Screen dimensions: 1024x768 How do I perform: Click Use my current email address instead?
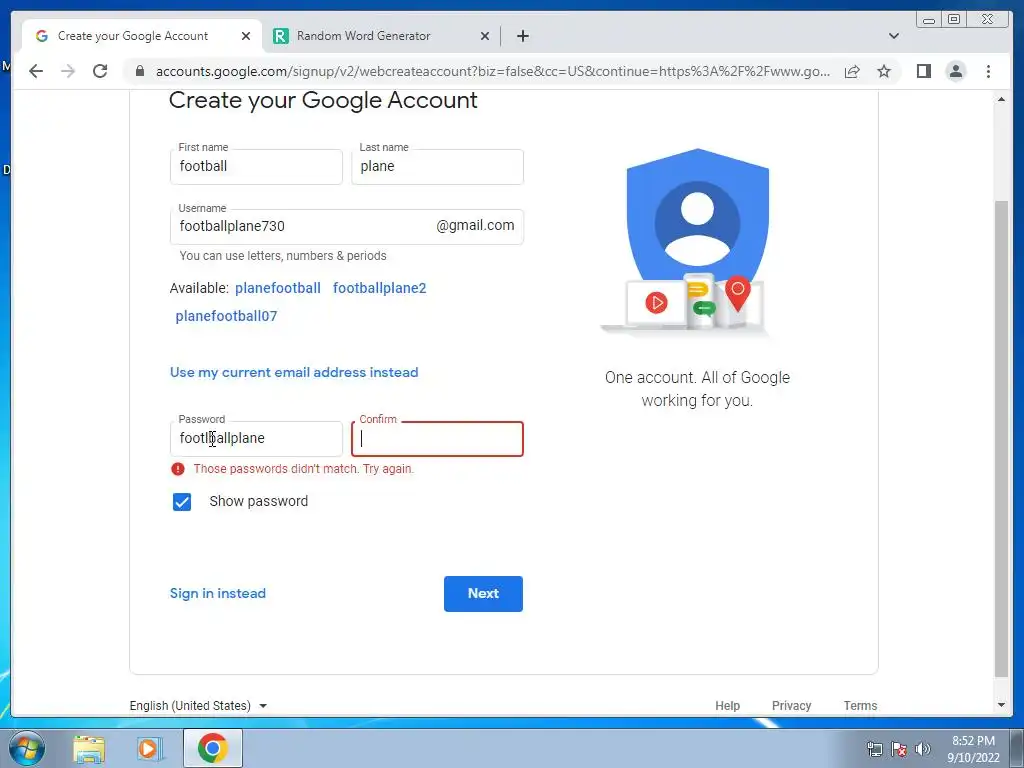click(294, 372)
